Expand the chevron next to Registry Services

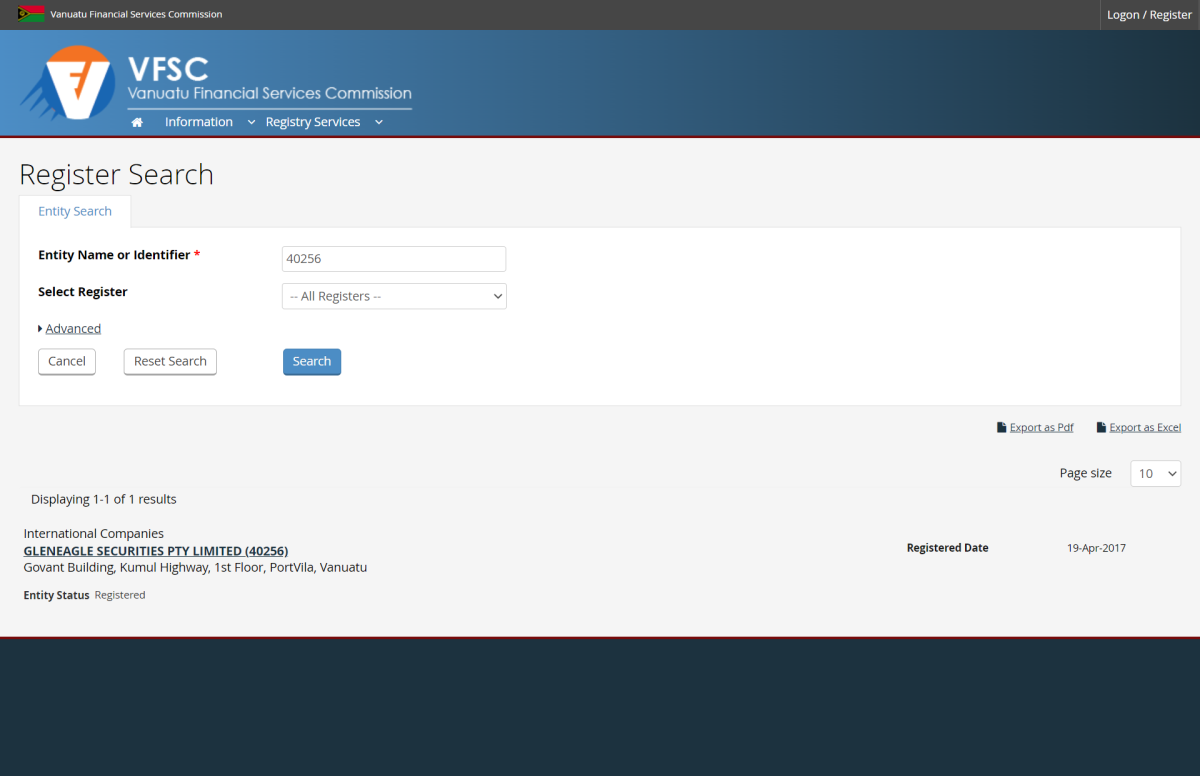[x=378, y=122]
